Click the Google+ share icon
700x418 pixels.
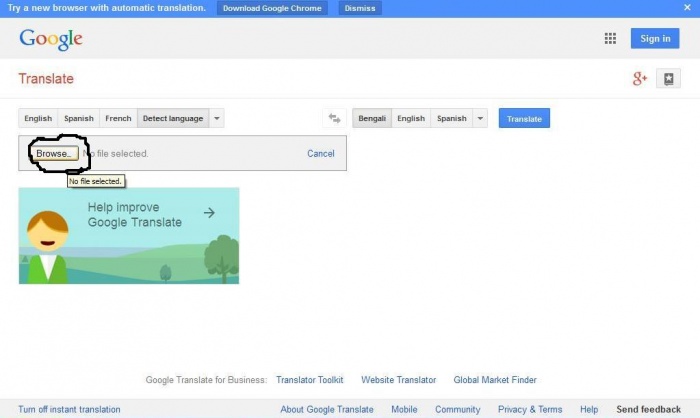639,79
